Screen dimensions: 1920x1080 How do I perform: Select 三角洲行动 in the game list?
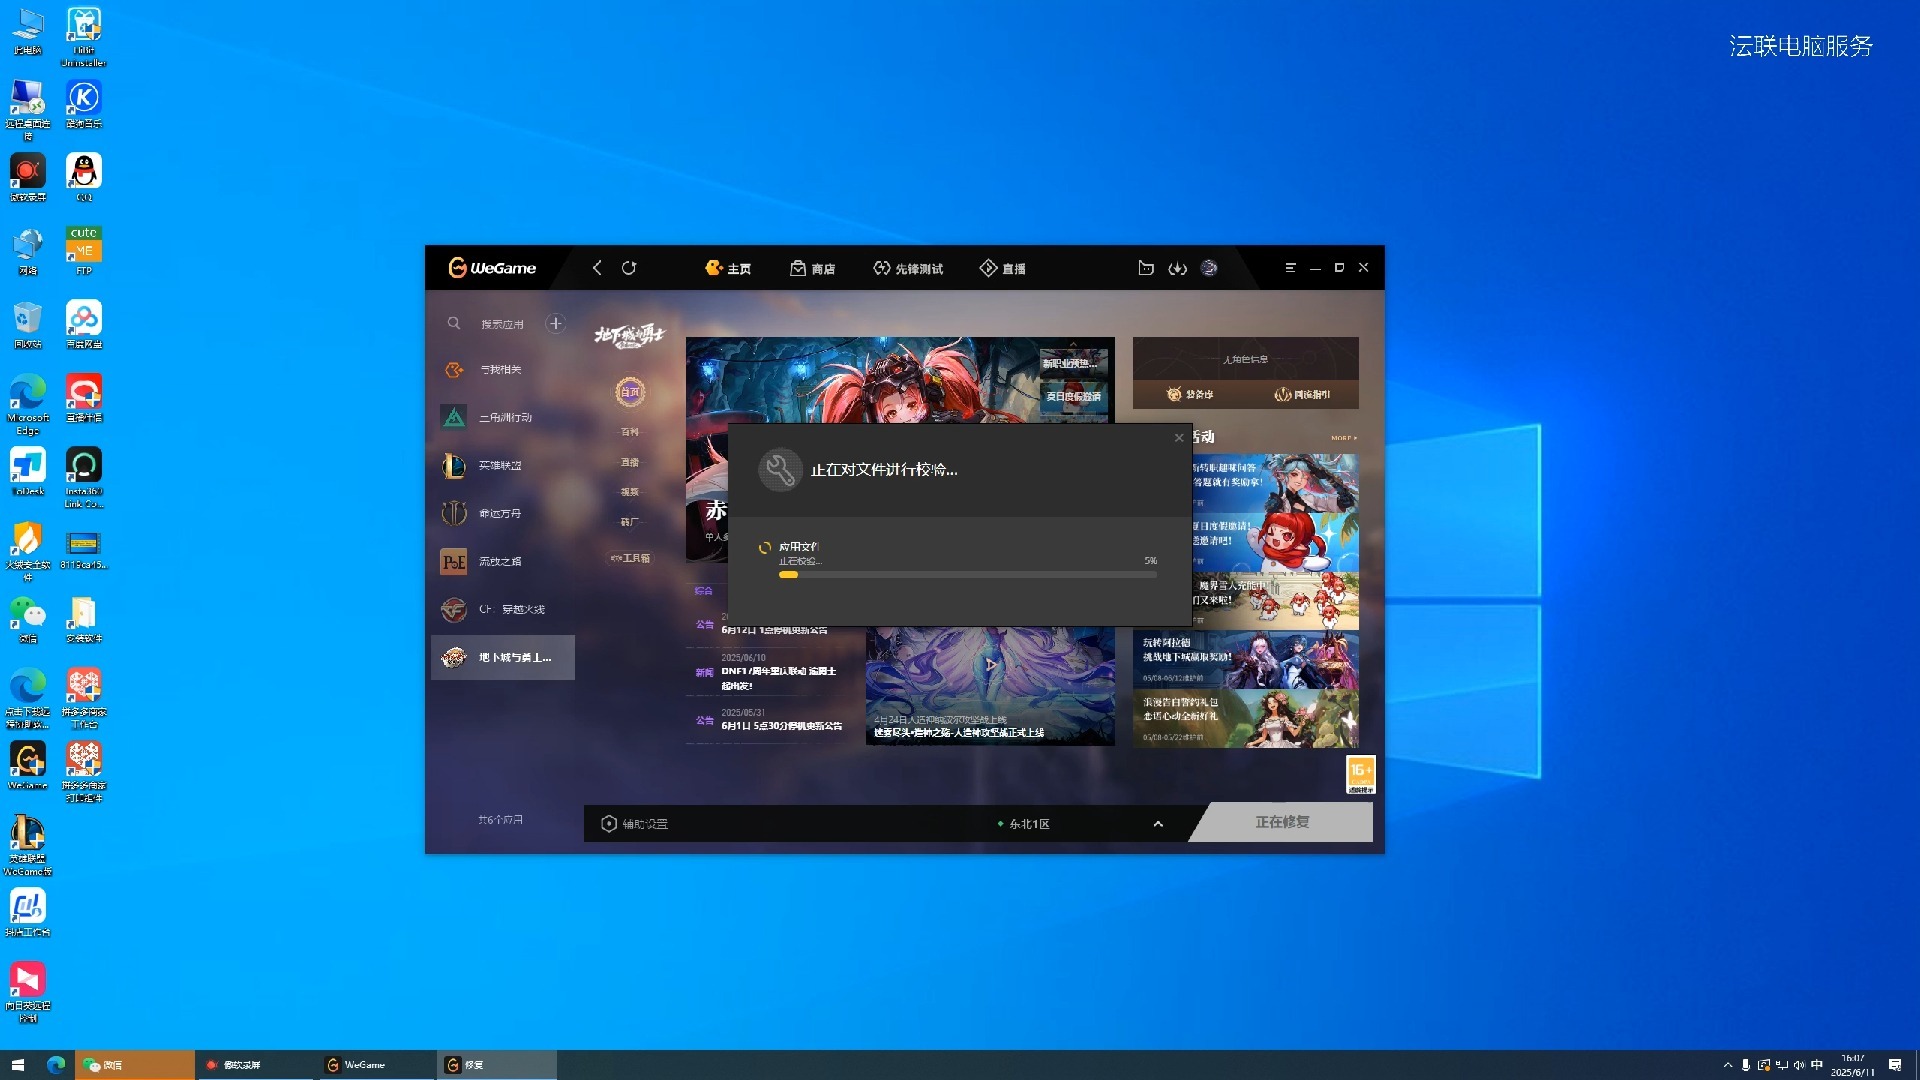click(503, 418)
